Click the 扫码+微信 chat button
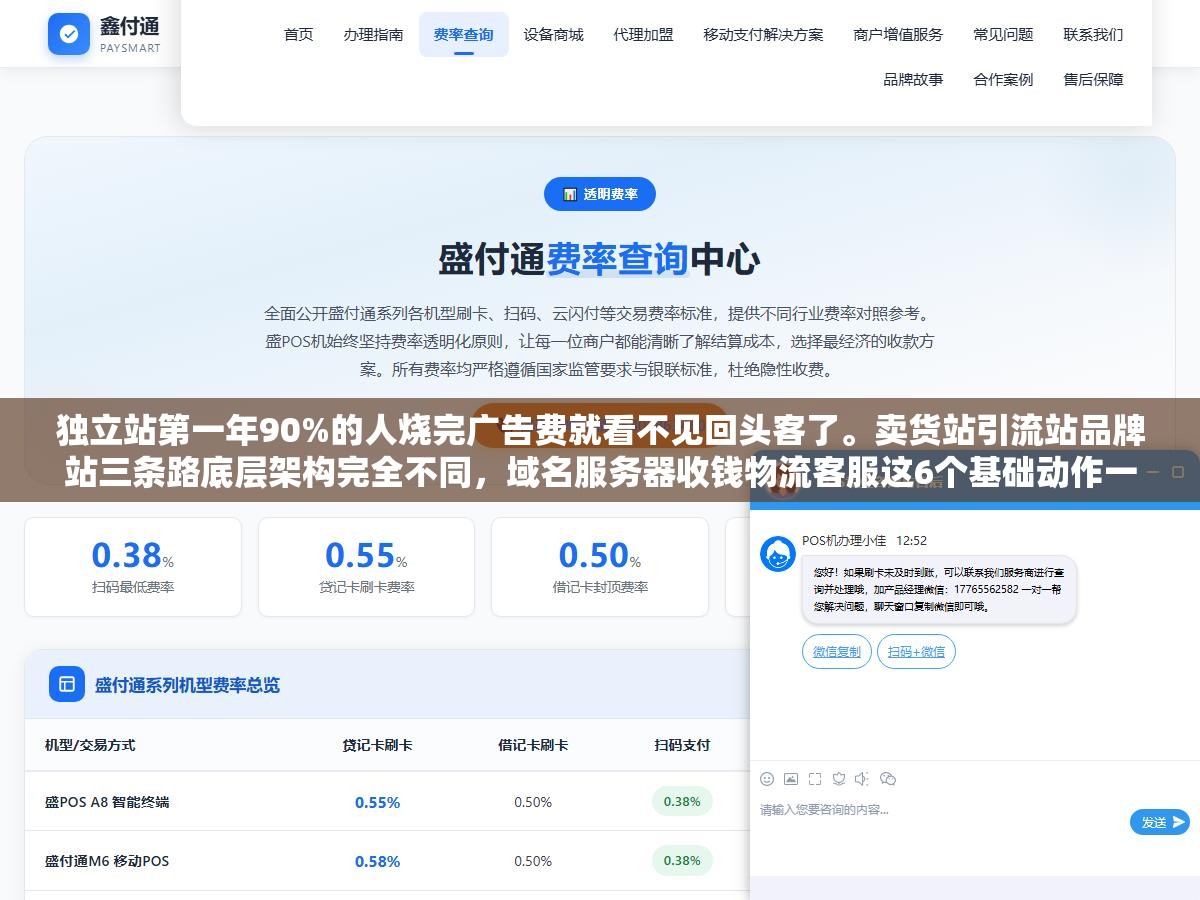Screen dimensions: 1200x900 point(916,652)
